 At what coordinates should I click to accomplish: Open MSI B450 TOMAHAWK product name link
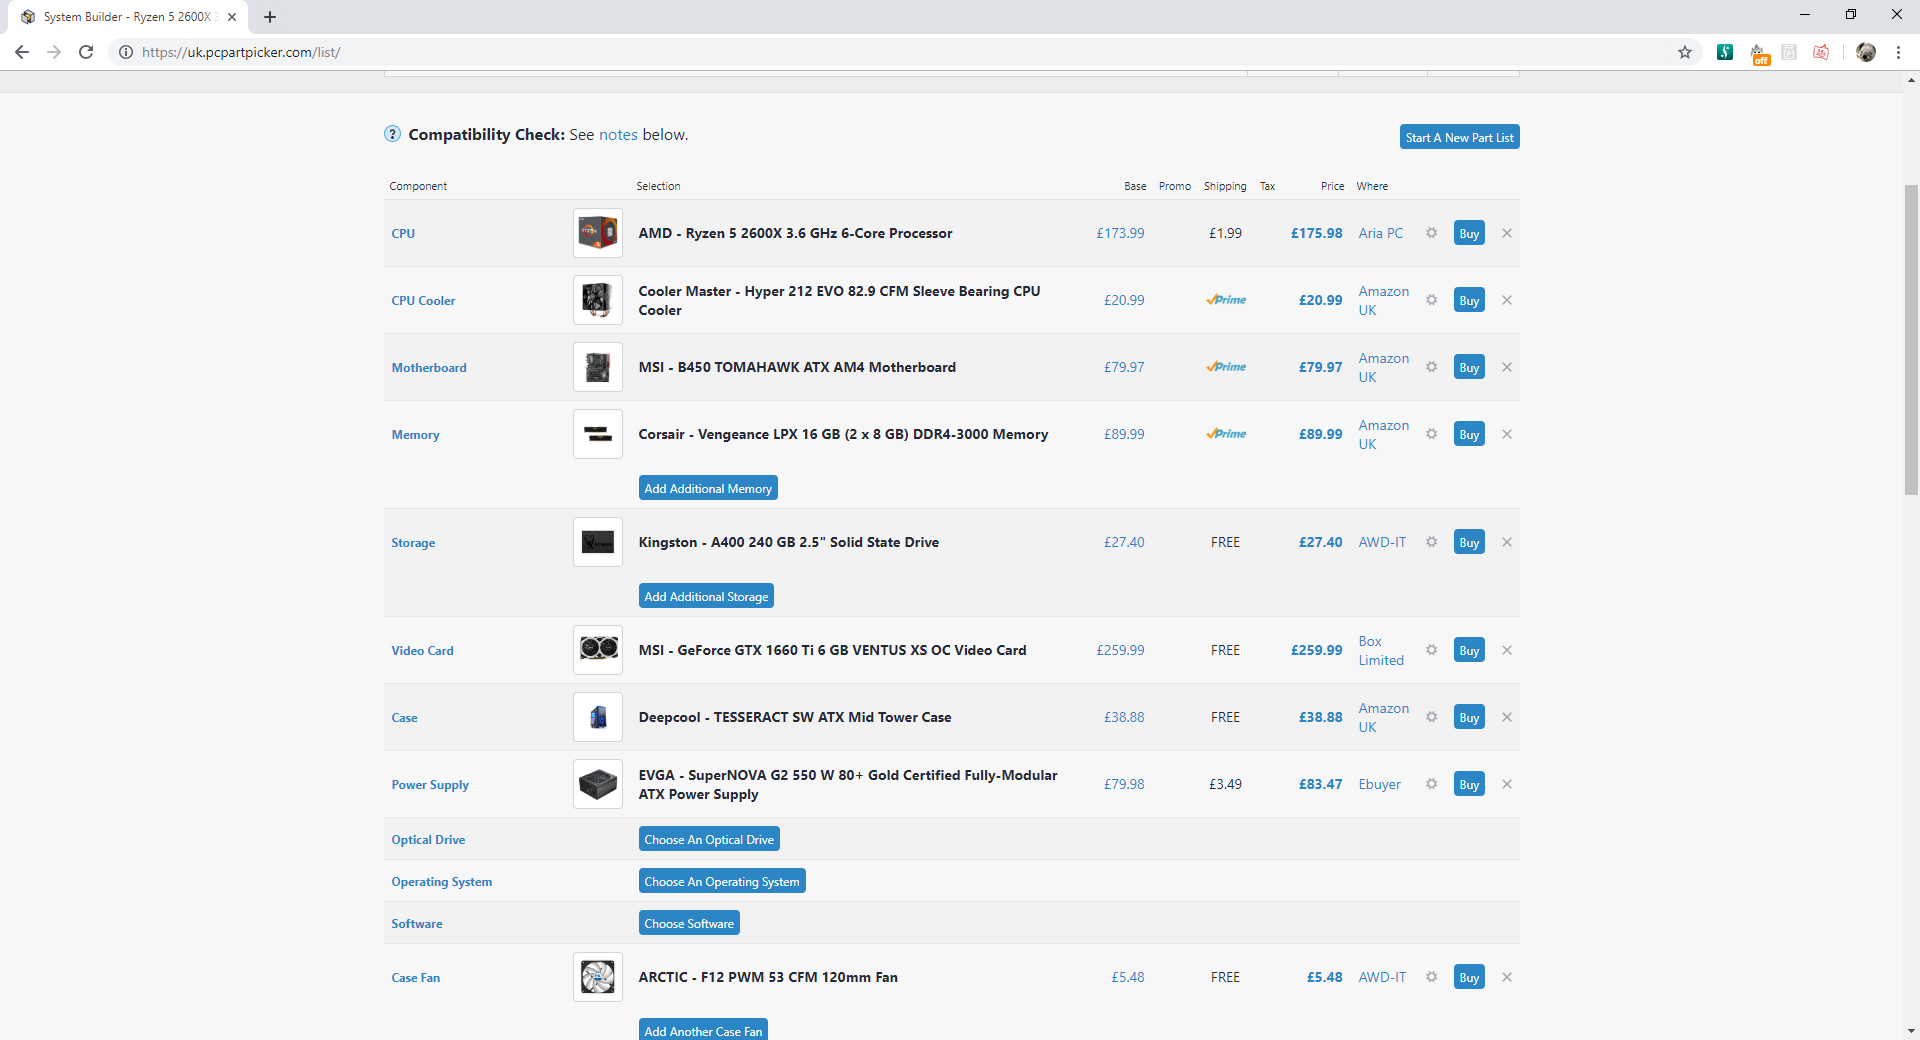tap(797, 367)
